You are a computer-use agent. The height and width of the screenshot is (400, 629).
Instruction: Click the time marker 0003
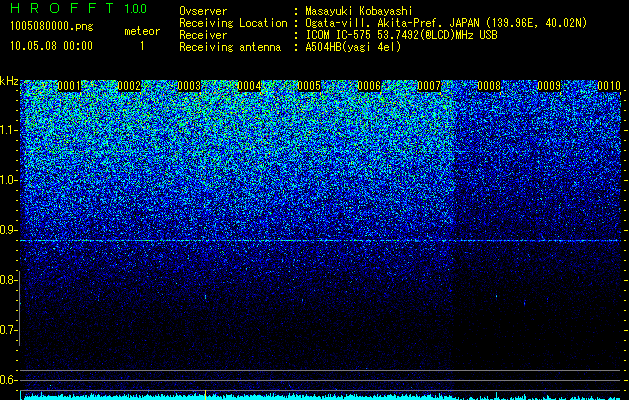tap(189, 86)
